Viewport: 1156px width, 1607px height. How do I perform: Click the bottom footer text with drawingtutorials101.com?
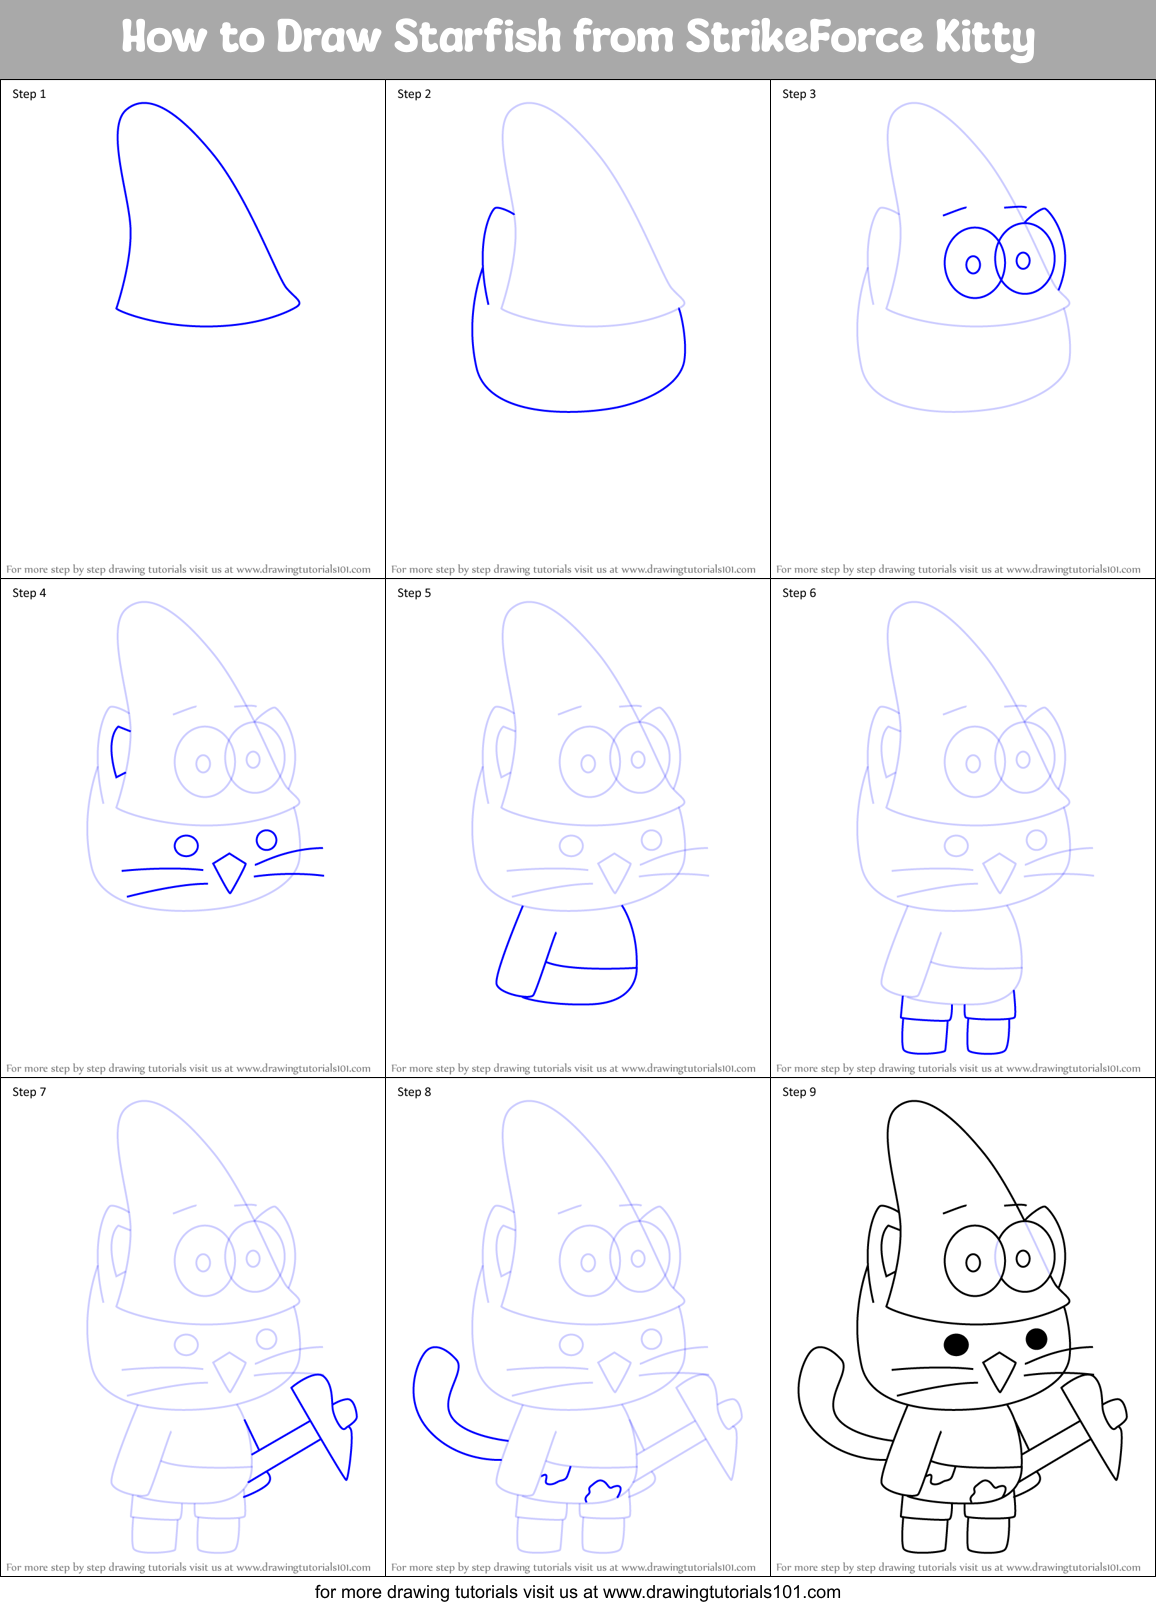578,1592
